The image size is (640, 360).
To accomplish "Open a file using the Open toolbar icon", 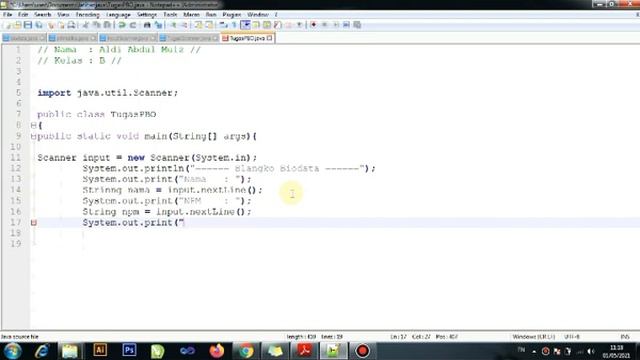I will pos(18,25).
